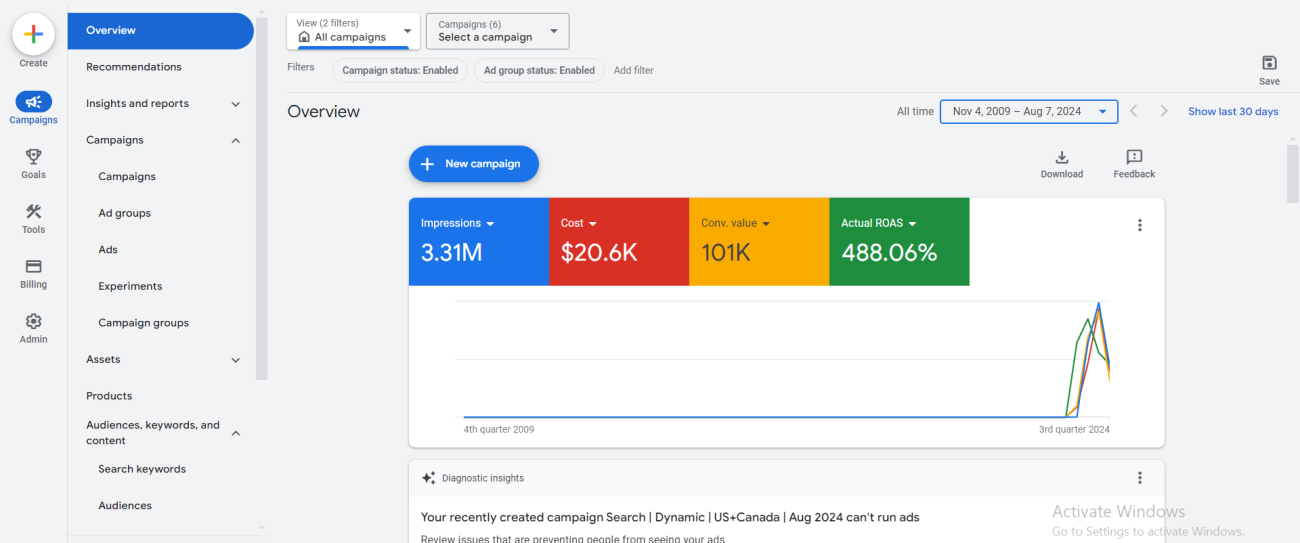The image size is (1300, 543).
Task: Open the Select a campaign dropdown
Action: [497, 31]
